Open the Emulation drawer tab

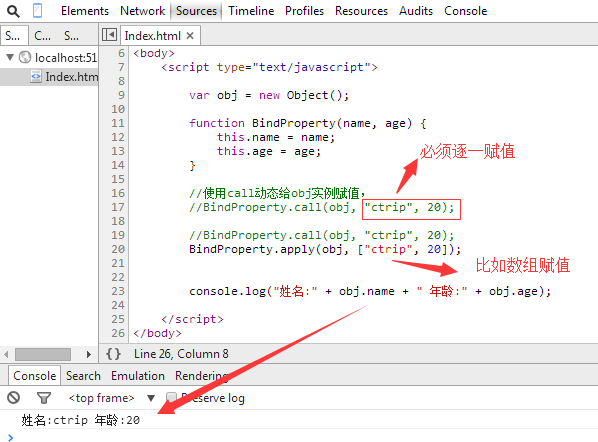click(x=138, y=376)
